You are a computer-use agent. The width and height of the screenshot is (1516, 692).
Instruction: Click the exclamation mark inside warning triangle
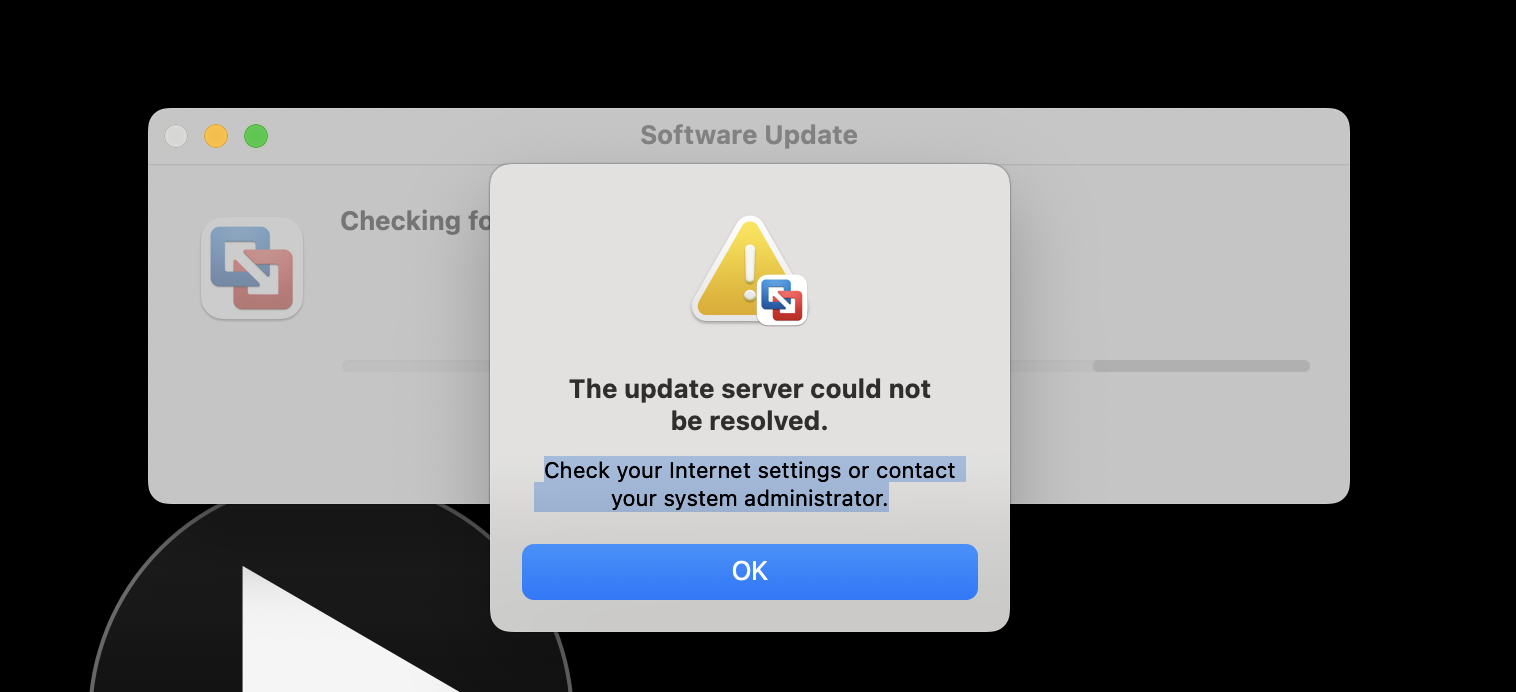pos(749,272)
